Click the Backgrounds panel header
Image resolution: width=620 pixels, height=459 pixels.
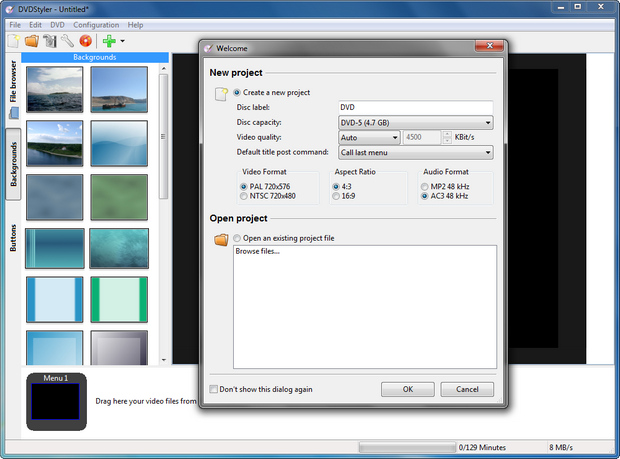pos(95,57)
